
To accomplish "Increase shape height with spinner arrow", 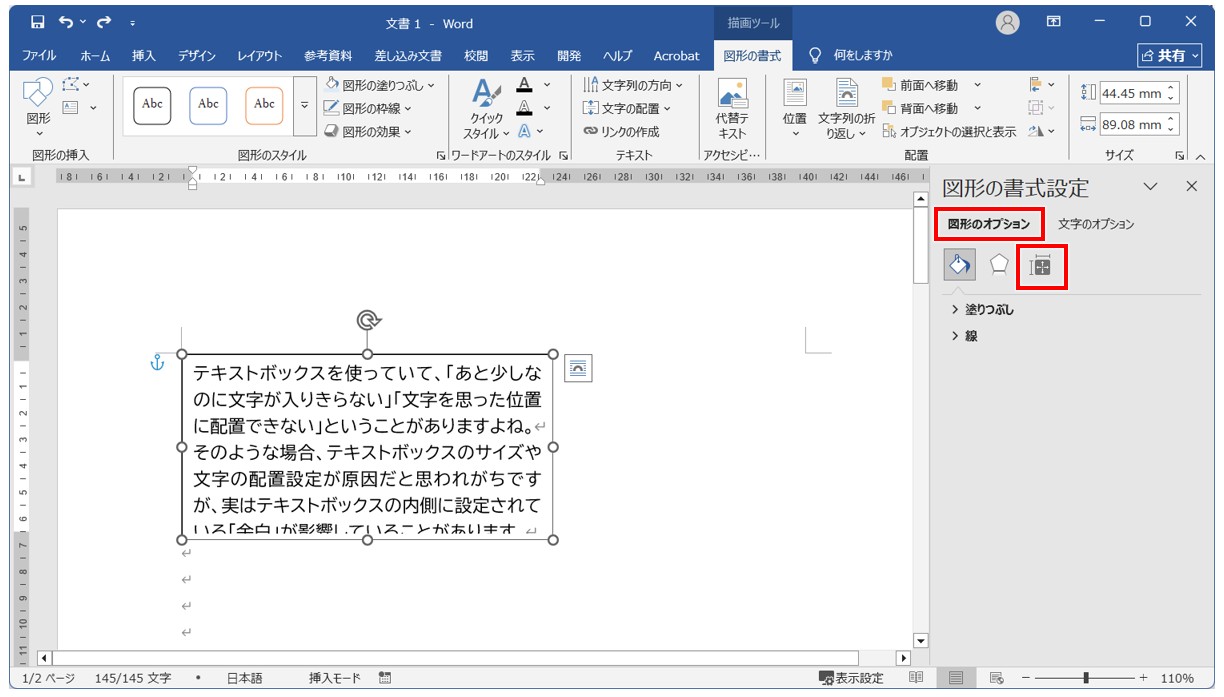I will [x=1172, y=88].
